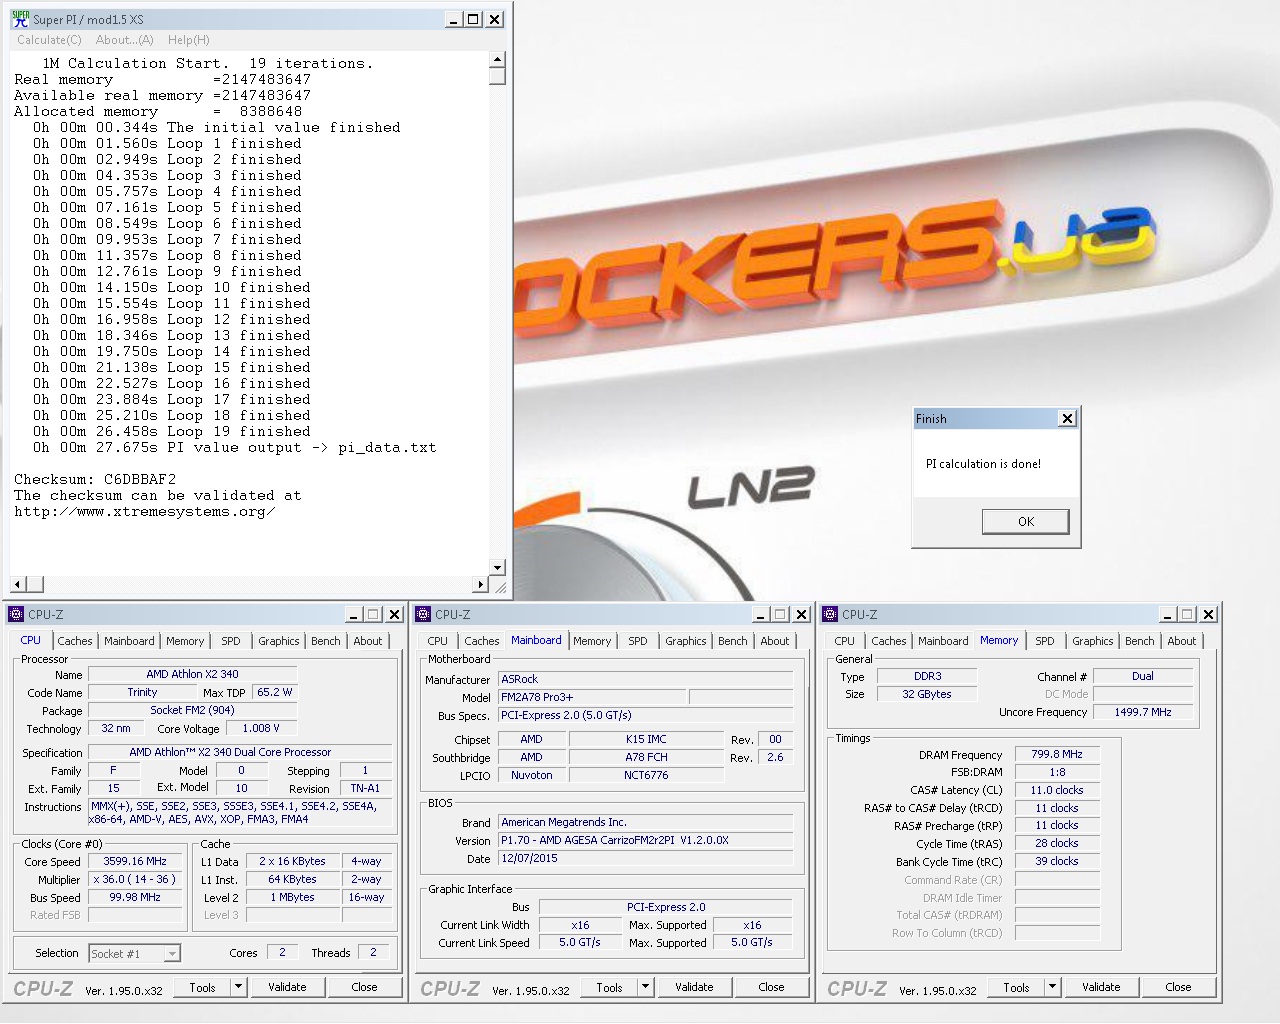Screen dimensions: 1280x1024
Task: Switch to SPD tab in left CPU-Z window
Action: [x=231, y=641]
